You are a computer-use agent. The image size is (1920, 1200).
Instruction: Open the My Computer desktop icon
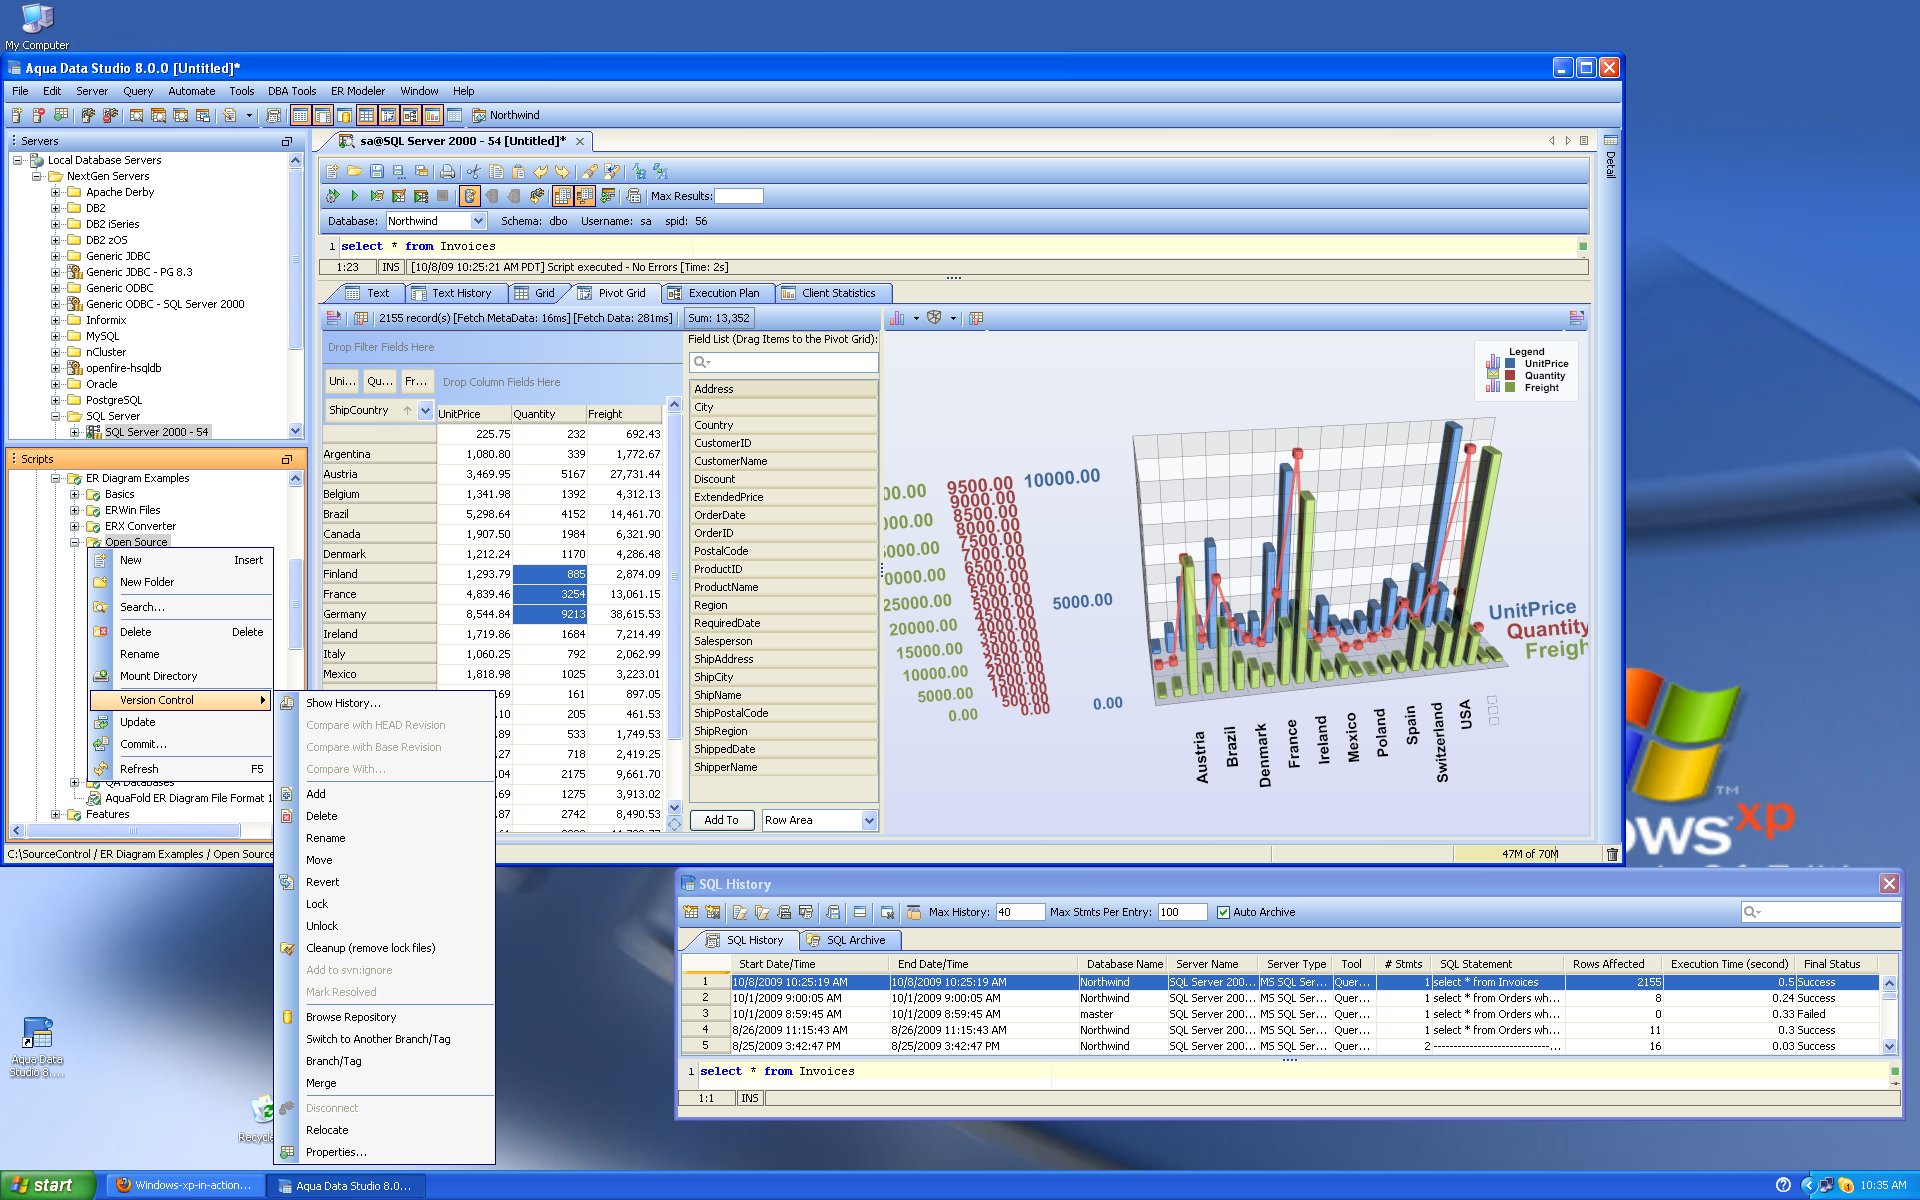pyautogui.click(x=37, y=25)
